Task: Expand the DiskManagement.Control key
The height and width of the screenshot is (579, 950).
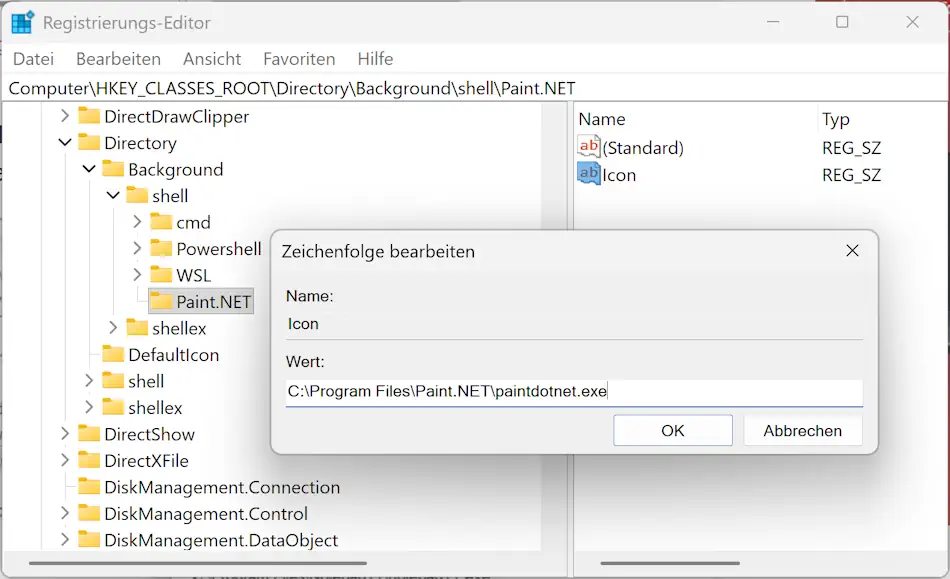Action: coord(65,514)
